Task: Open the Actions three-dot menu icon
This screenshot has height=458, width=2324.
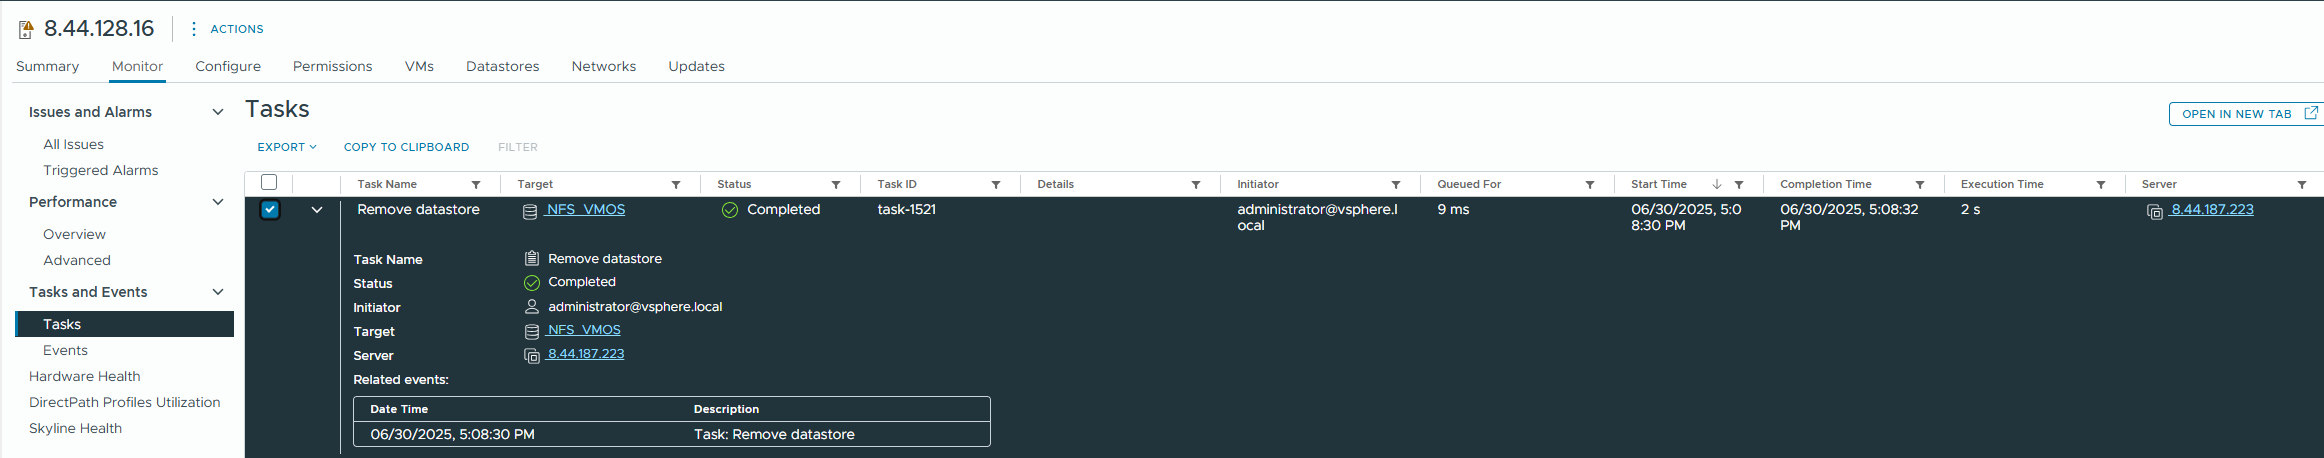Action: pyautogui.click(x=193, y=29)
